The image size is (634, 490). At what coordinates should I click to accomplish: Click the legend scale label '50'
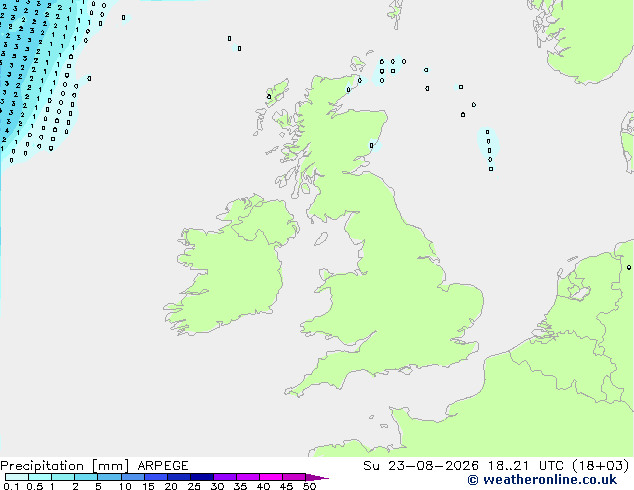tap(309, 486)
